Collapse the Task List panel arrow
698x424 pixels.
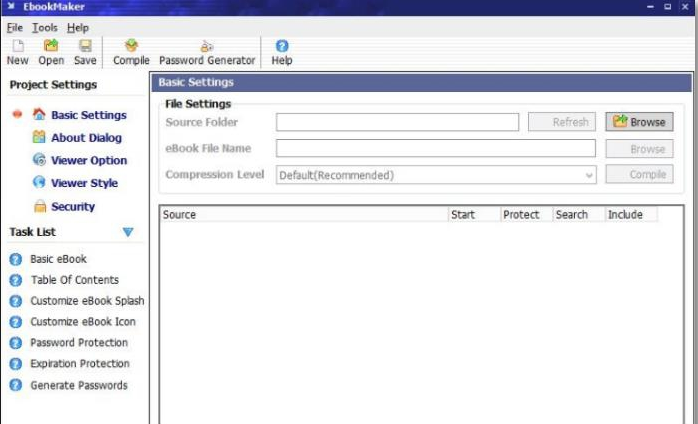pyautogui.click(x=128, y=232)
